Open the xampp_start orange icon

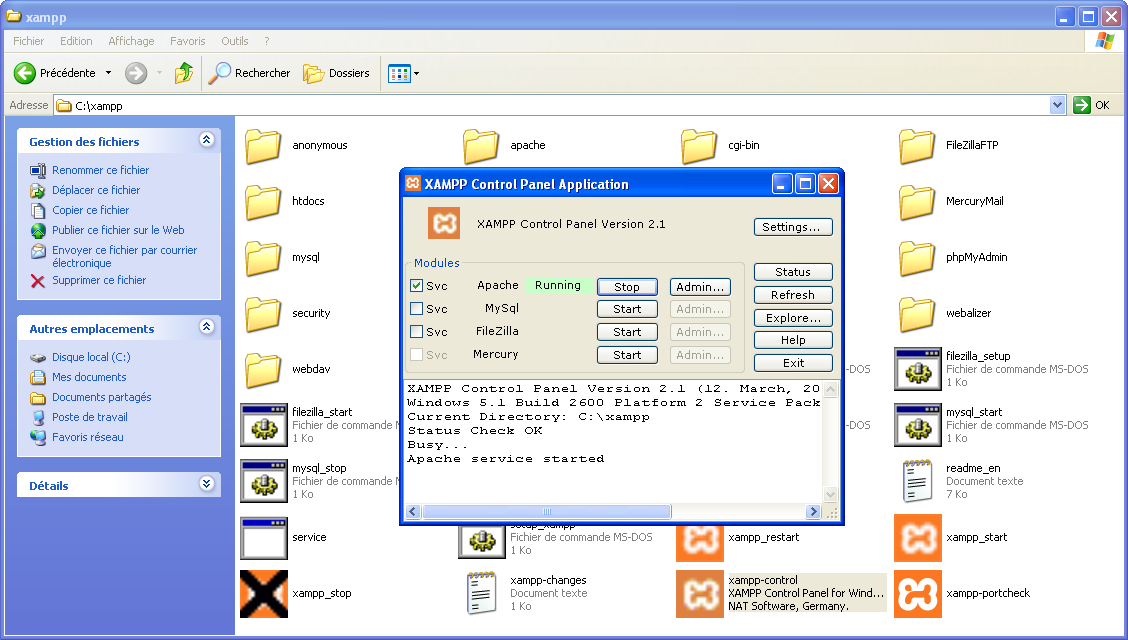tap(917, 538)
